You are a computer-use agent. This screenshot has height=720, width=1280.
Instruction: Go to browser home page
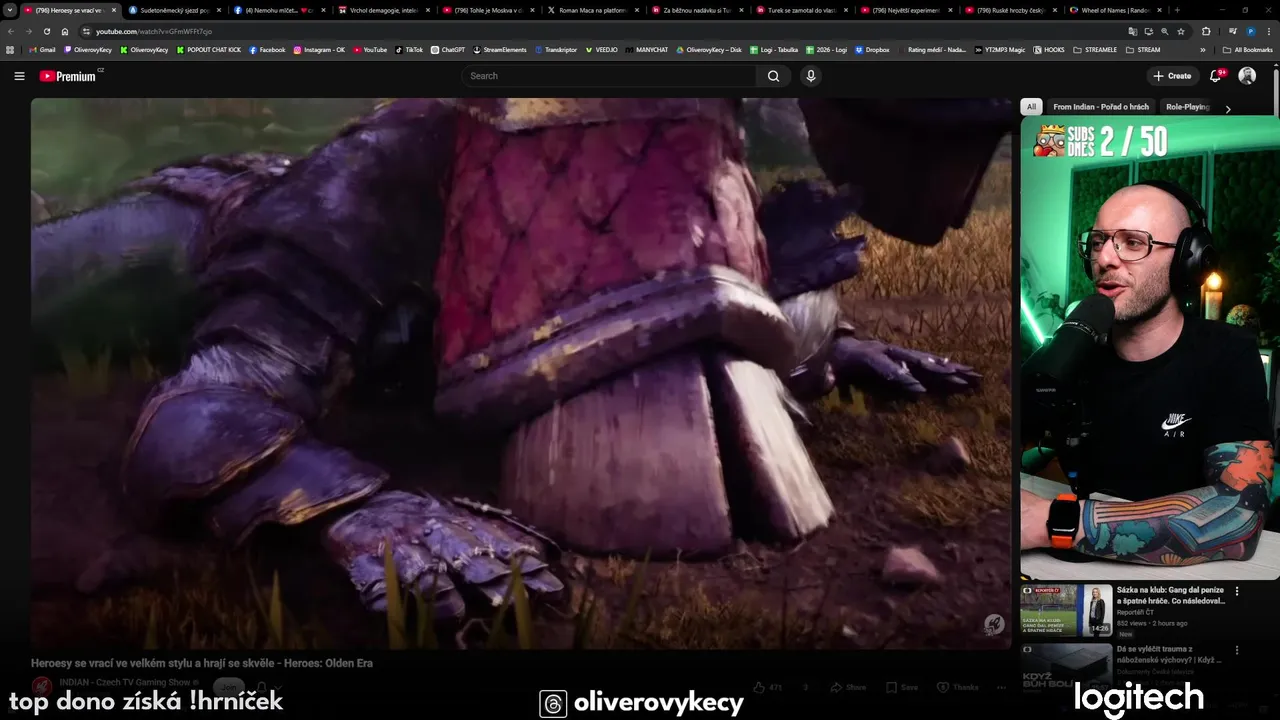(x=65, y=31)
